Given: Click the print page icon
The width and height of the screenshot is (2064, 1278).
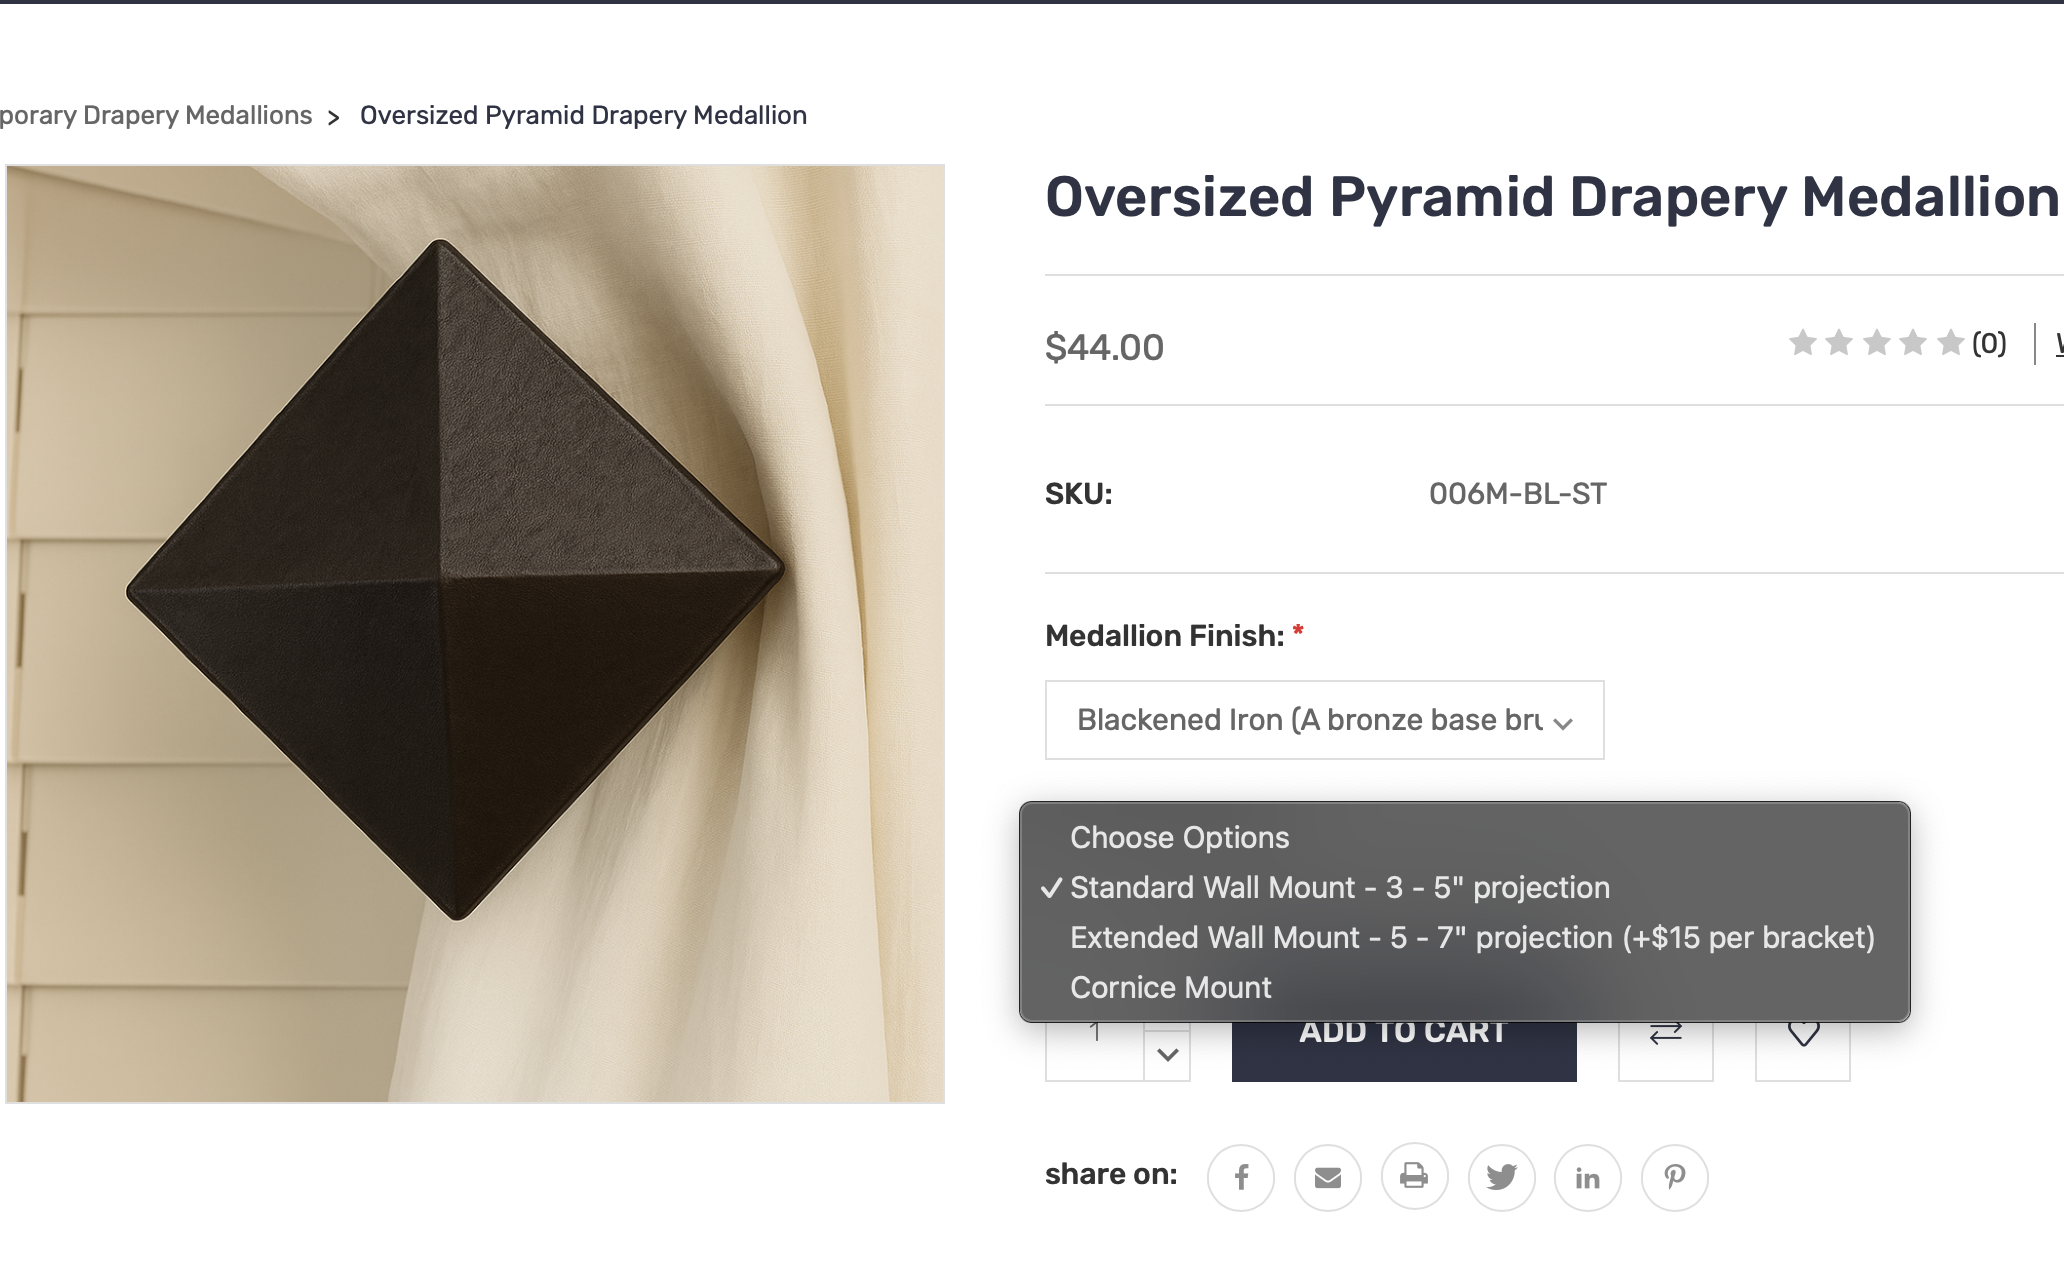Looking at the screenshot, I should tap(1414, 1177).
